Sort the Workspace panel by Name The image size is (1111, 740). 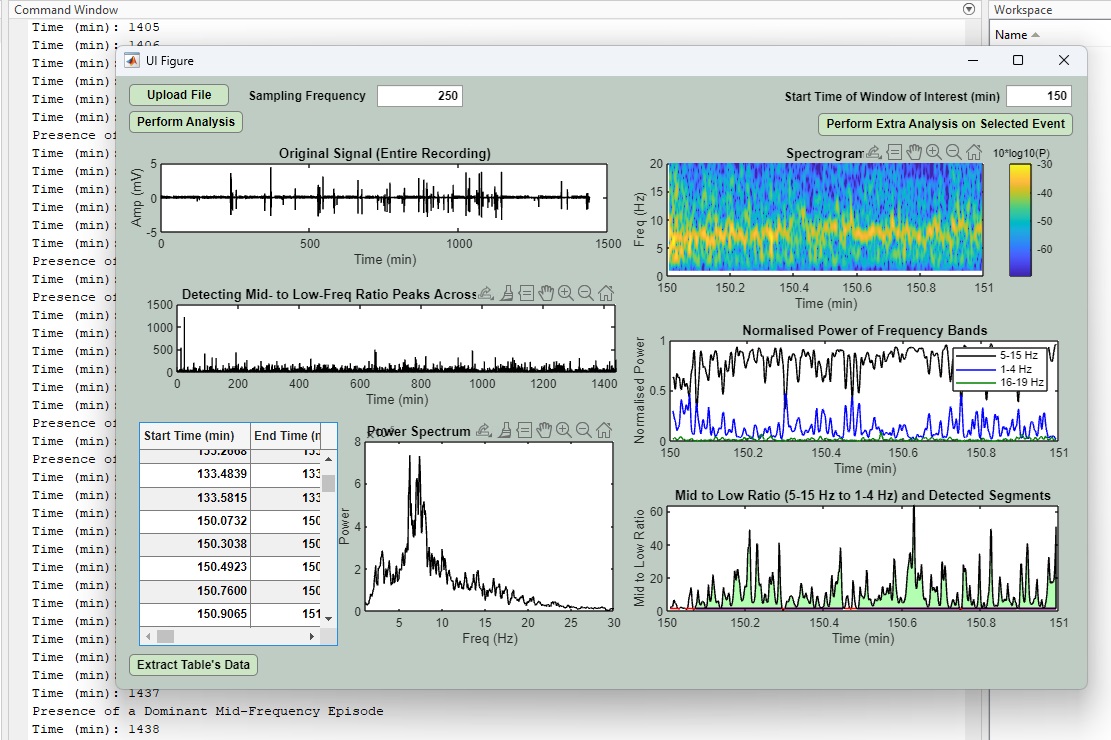[x=1014, y=33]
